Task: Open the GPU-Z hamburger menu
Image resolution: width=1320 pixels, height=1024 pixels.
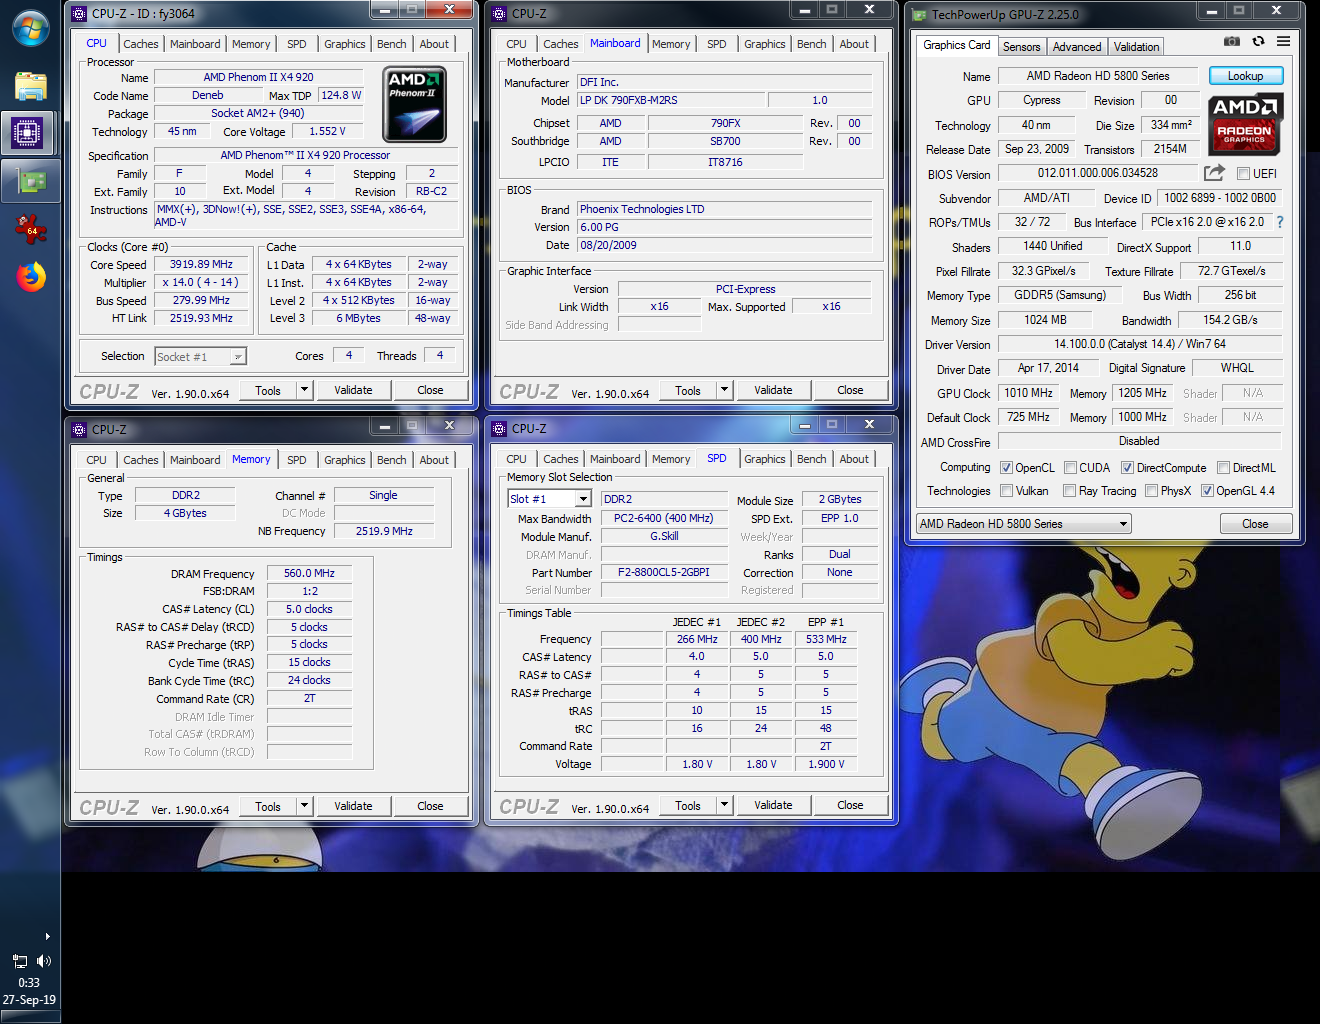Action: 1283,41
